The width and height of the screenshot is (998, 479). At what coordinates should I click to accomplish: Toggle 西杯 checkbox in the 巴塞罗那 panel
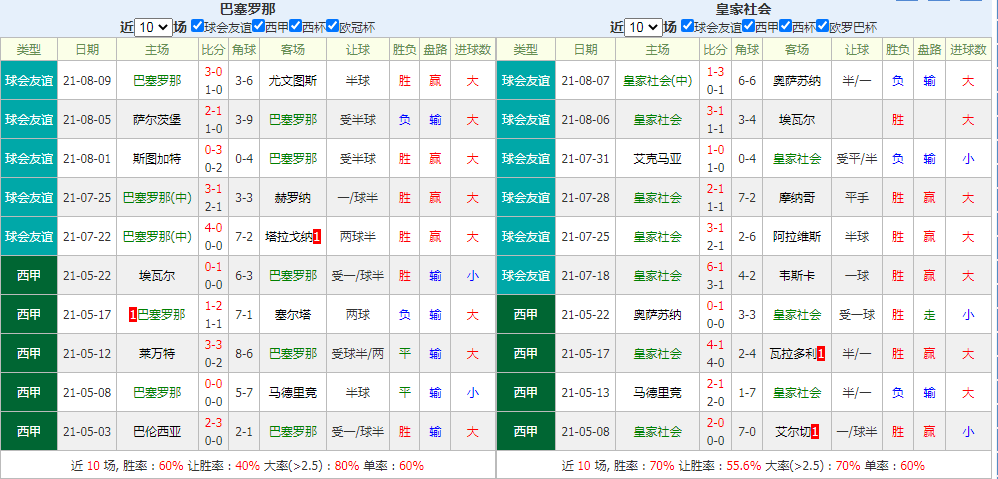click(295, 26)
